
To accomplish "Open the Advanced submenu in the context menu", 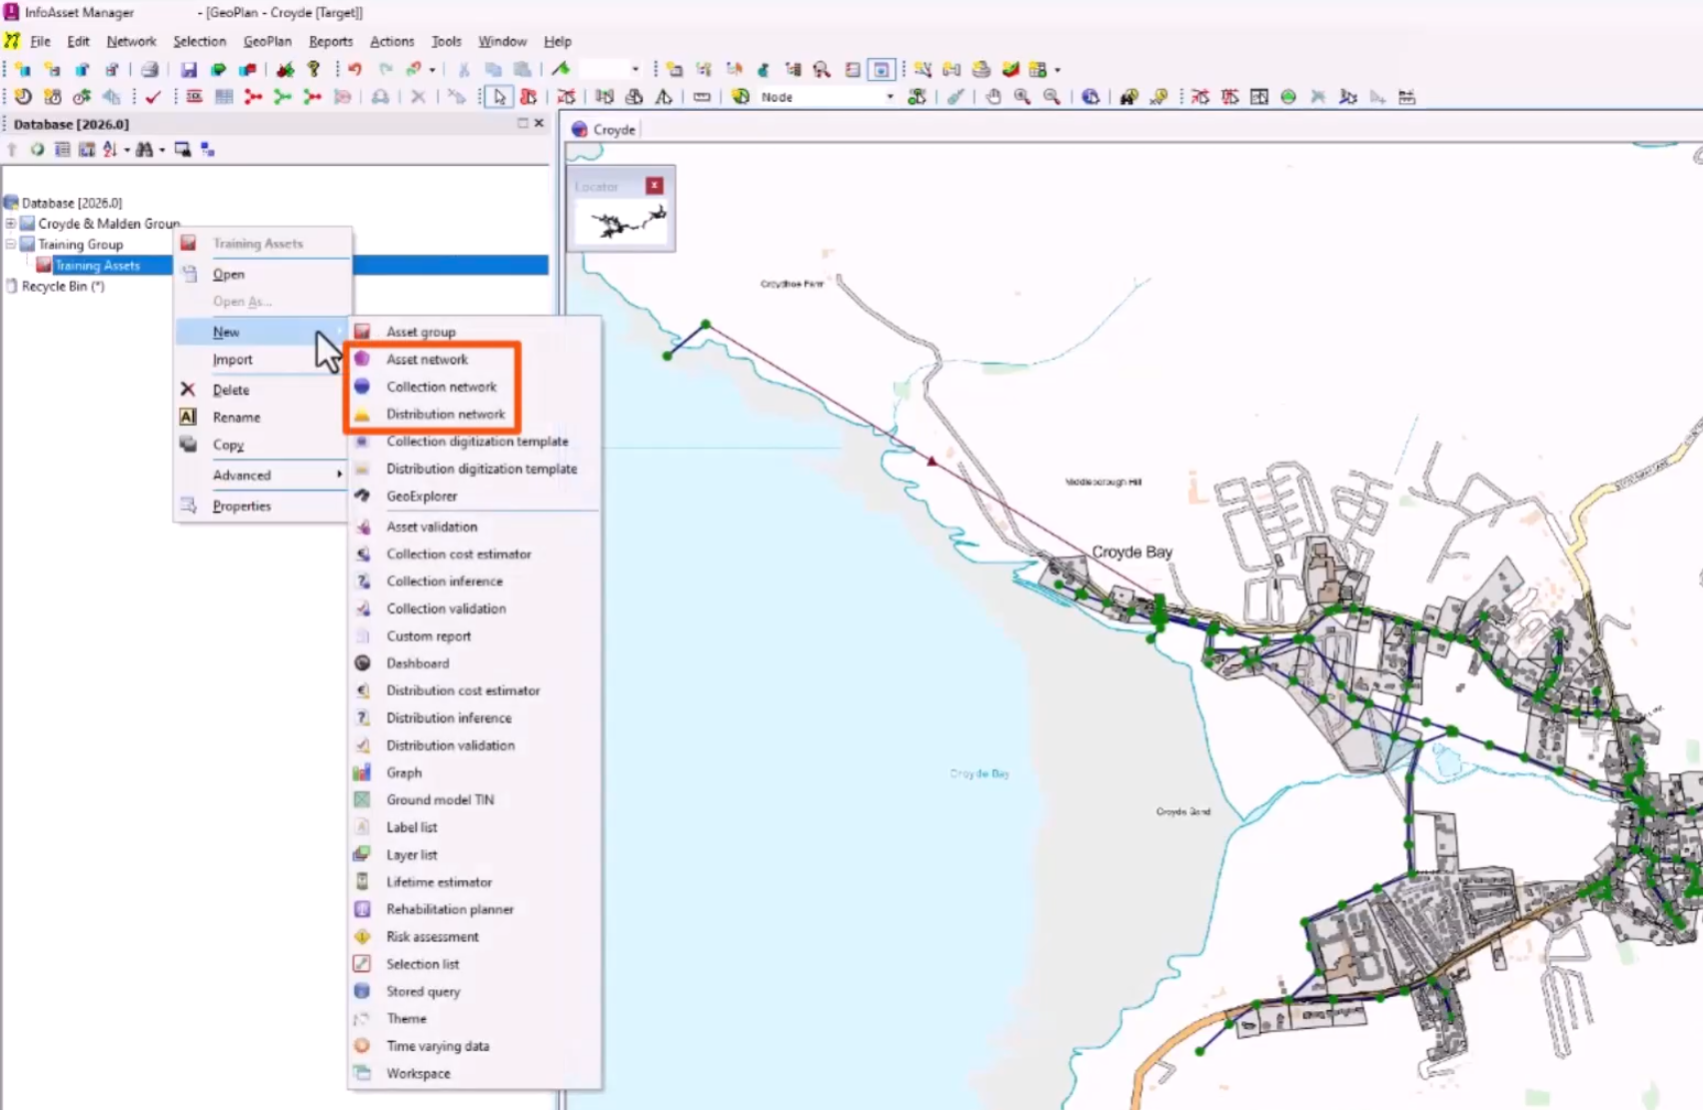I will point(242,475).
